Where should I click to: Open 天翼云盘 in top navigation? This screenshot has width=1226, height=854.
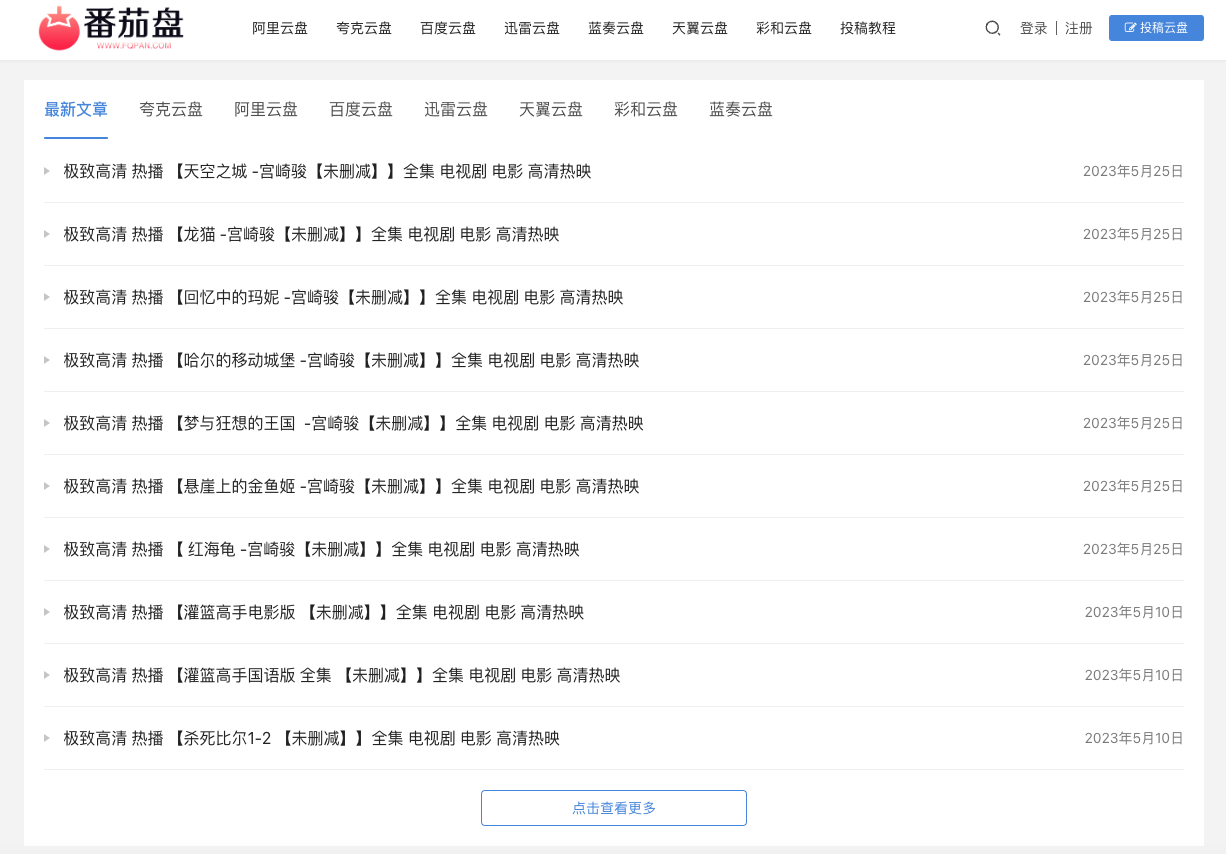700,28
